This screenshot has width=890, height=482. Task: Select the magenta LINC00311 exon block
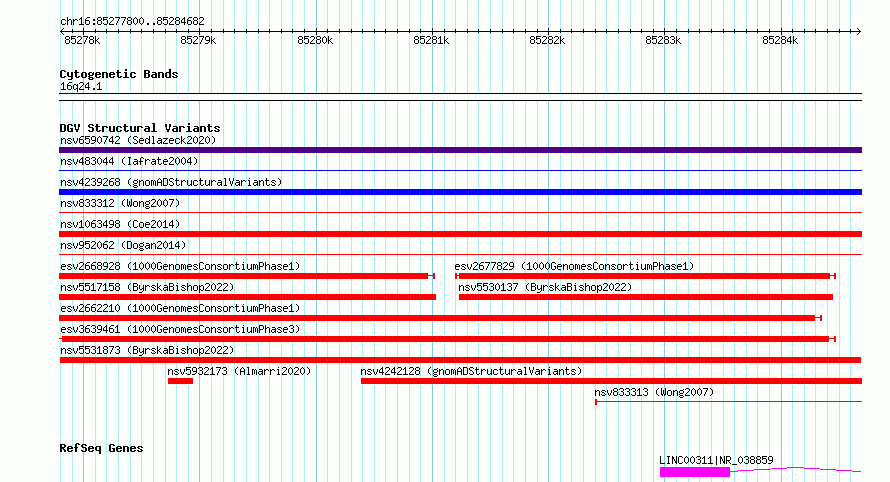tap(695, 472)
